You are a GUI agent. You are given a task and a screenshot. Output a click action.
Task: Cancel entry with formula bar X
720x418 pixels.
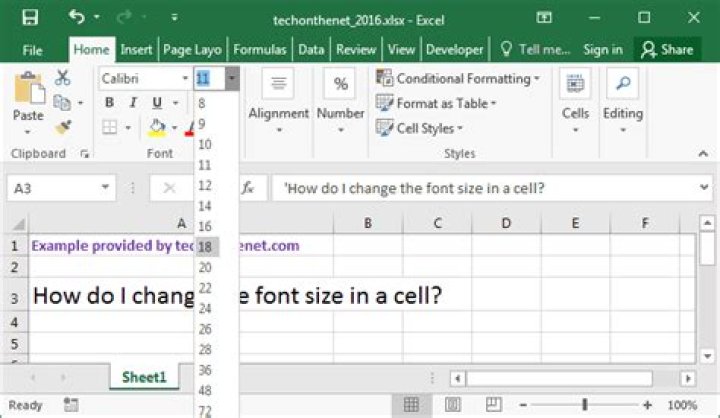pos(169,188)
